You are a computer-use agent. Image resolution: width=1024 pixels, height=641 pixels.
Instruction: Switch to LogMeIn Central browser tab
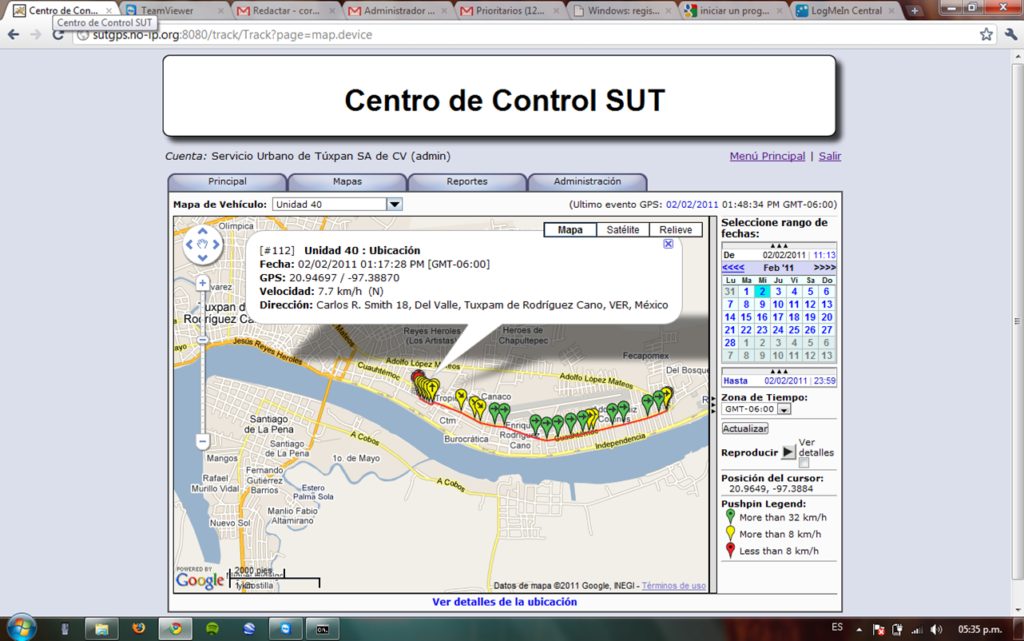(846, 10)
